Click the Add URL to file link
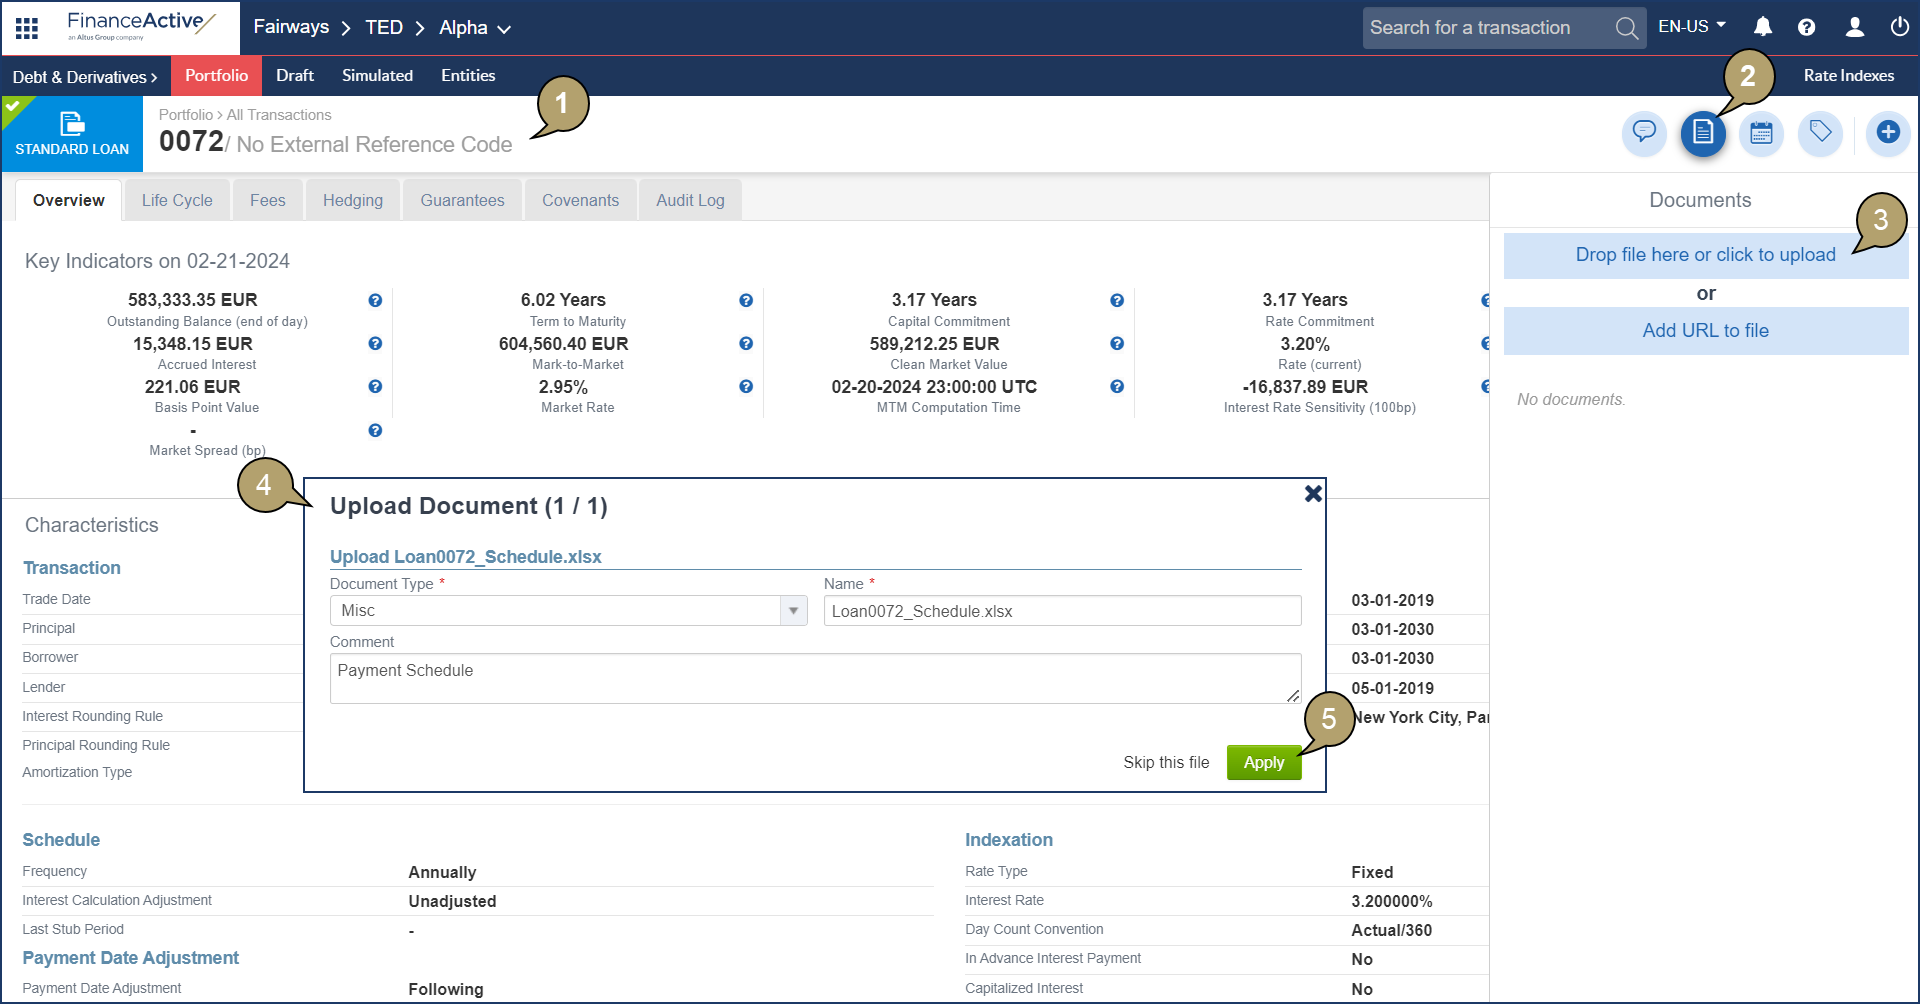The image size is (1920, 1004). pos(1705,330)
